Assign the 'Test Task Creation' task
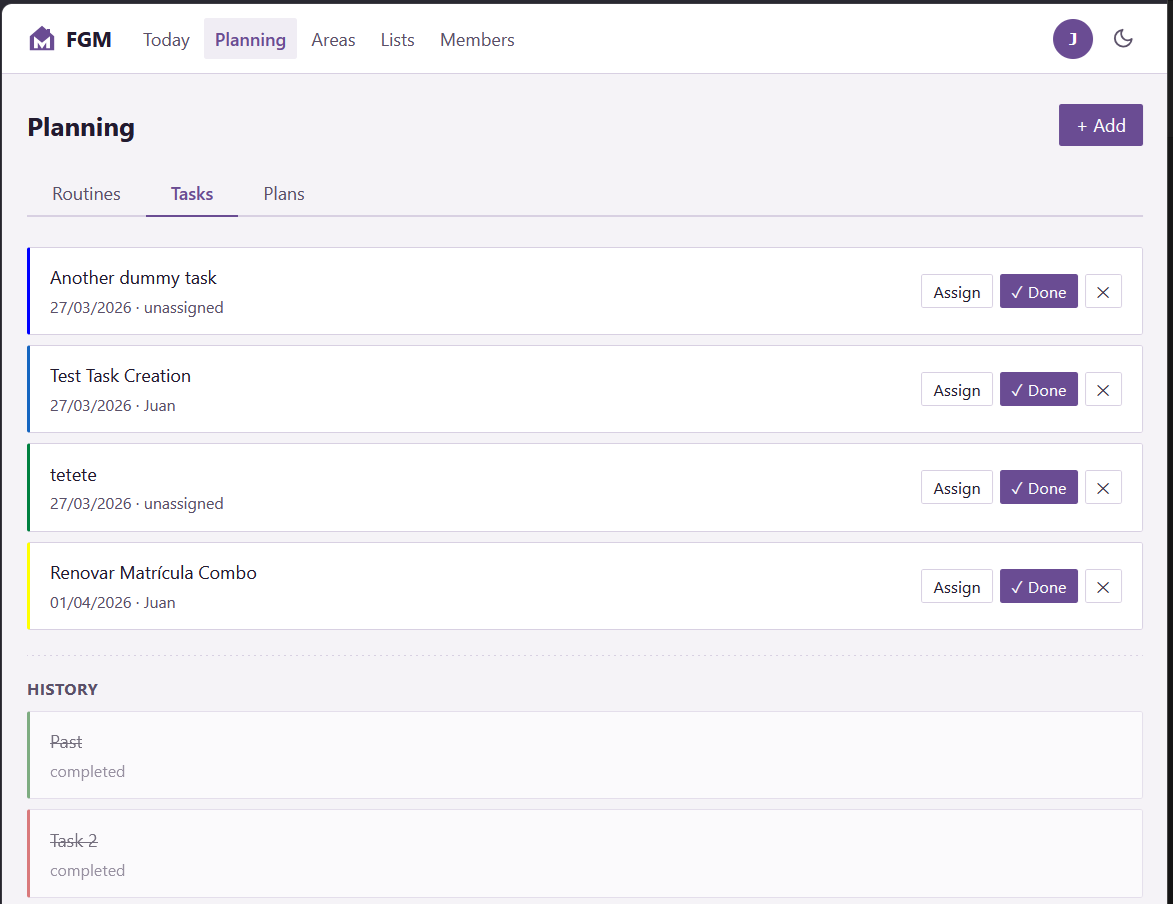The image size is (1173, 904). coord(957,390)
